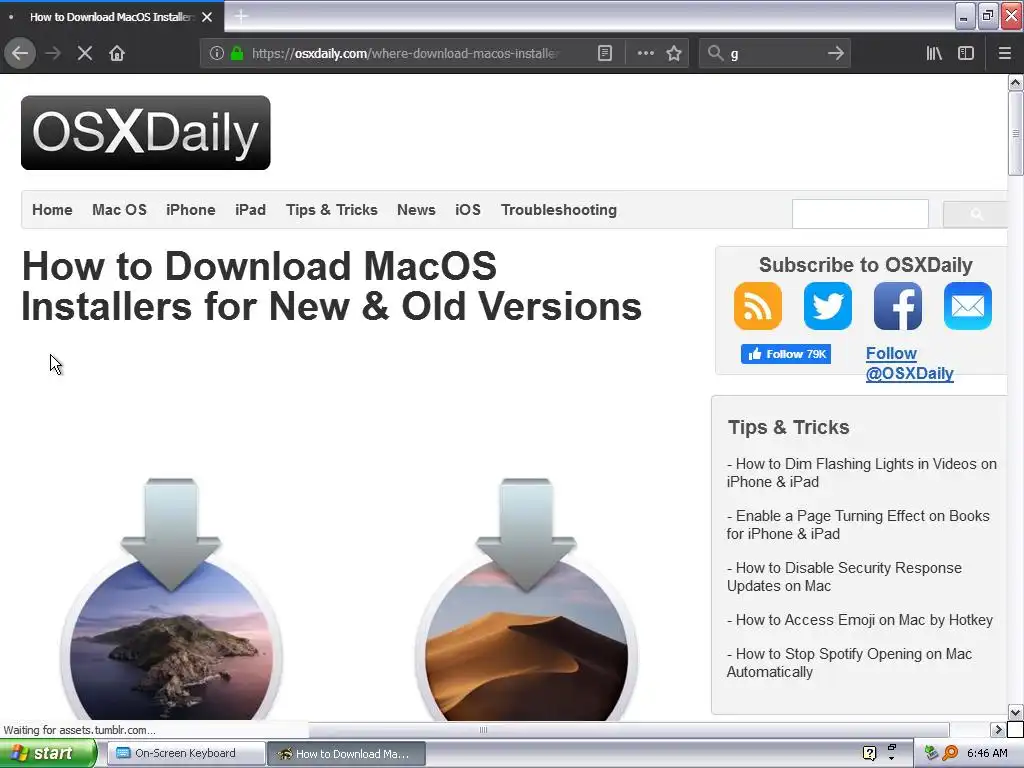This screenshot has height=768, width=1024.
Task: Click the vertical scrollbar up arrow
Action: click(1016, 82)
